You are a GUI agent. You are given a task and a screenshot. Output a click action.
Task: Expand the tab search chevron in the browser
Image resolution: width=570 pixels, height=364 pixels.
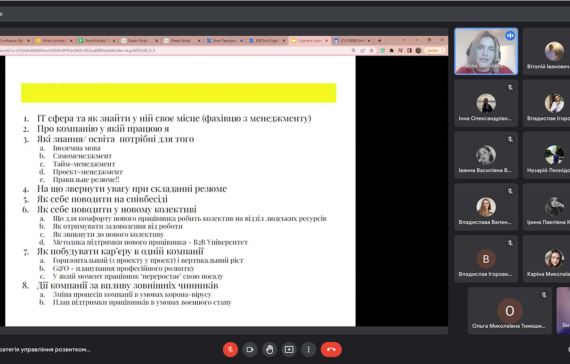(403, 40)
